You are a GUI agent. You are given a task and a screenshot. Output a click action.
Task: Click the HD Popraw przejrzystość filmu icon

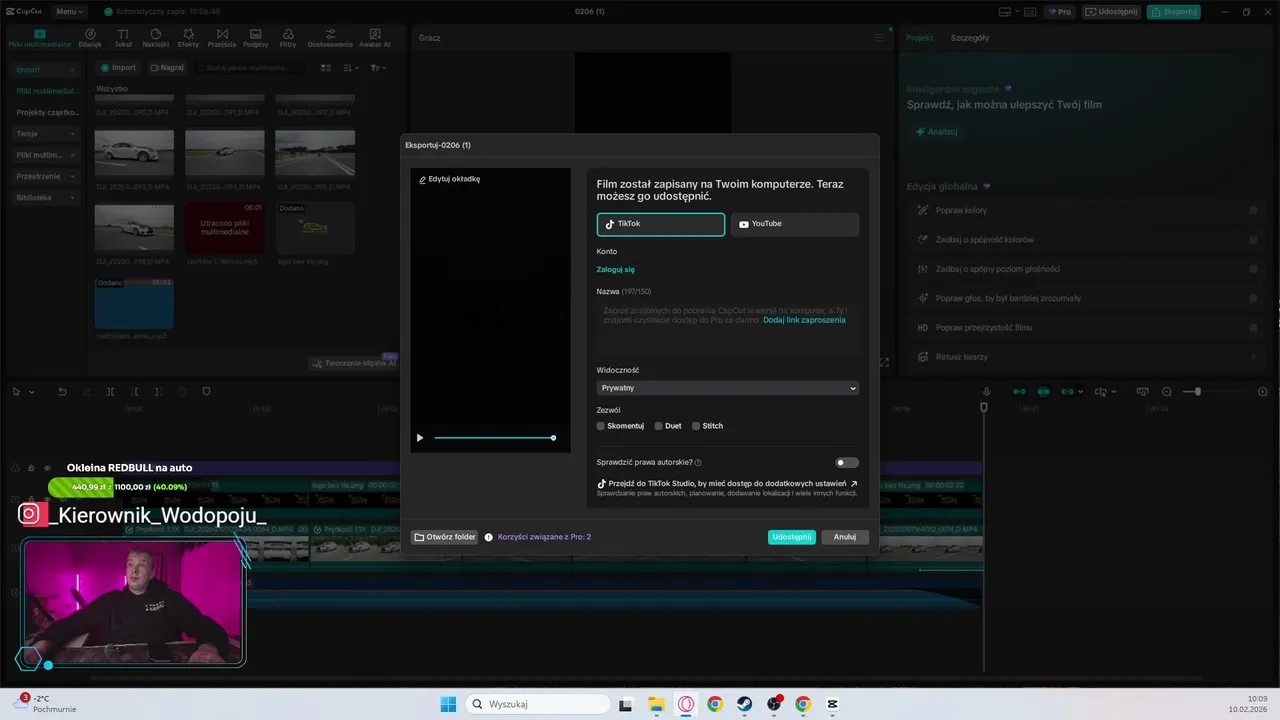click(x=924, y=328)
